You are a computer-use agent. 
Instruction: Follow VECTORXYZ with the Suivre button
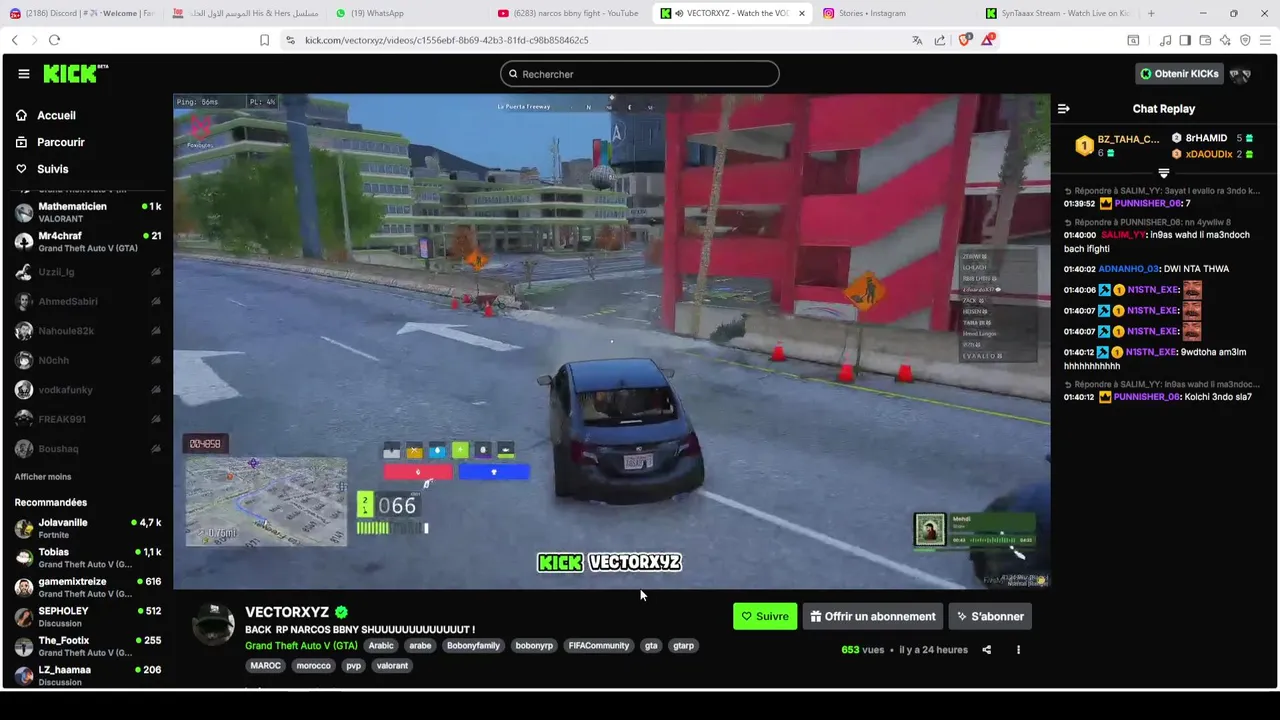pos(765,617)
